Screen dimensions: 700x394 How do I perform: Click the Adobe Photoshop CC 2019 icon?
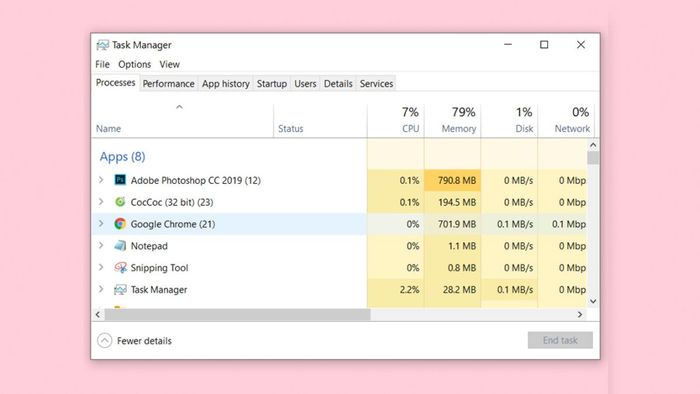[120, 180]
